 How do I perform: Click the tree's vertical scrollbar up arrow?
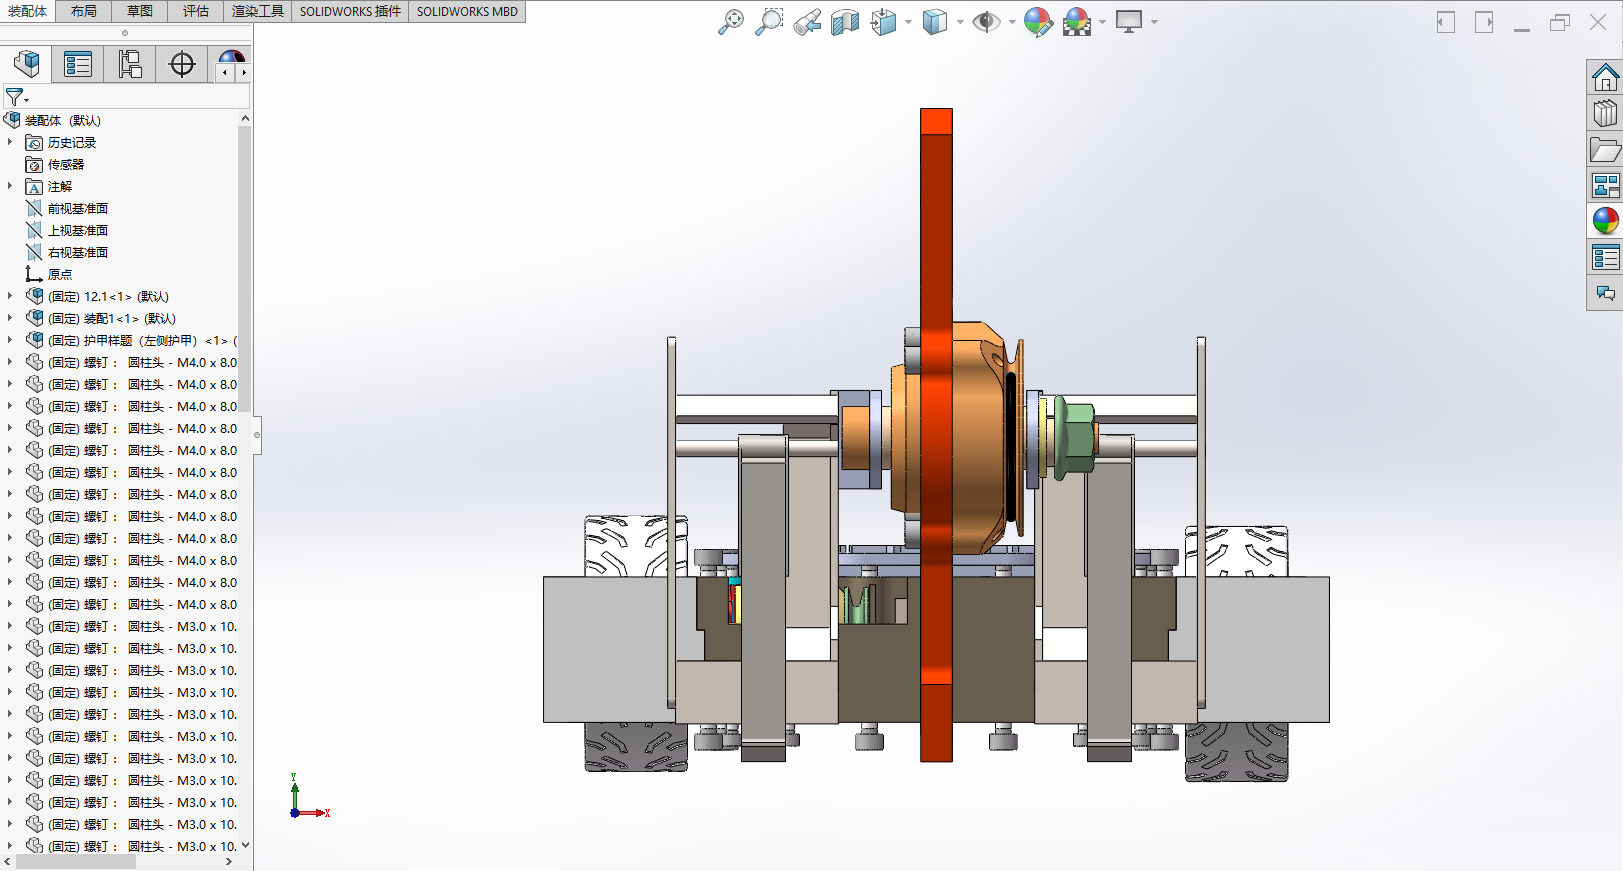pyautogui.click(x=245, y=118)
